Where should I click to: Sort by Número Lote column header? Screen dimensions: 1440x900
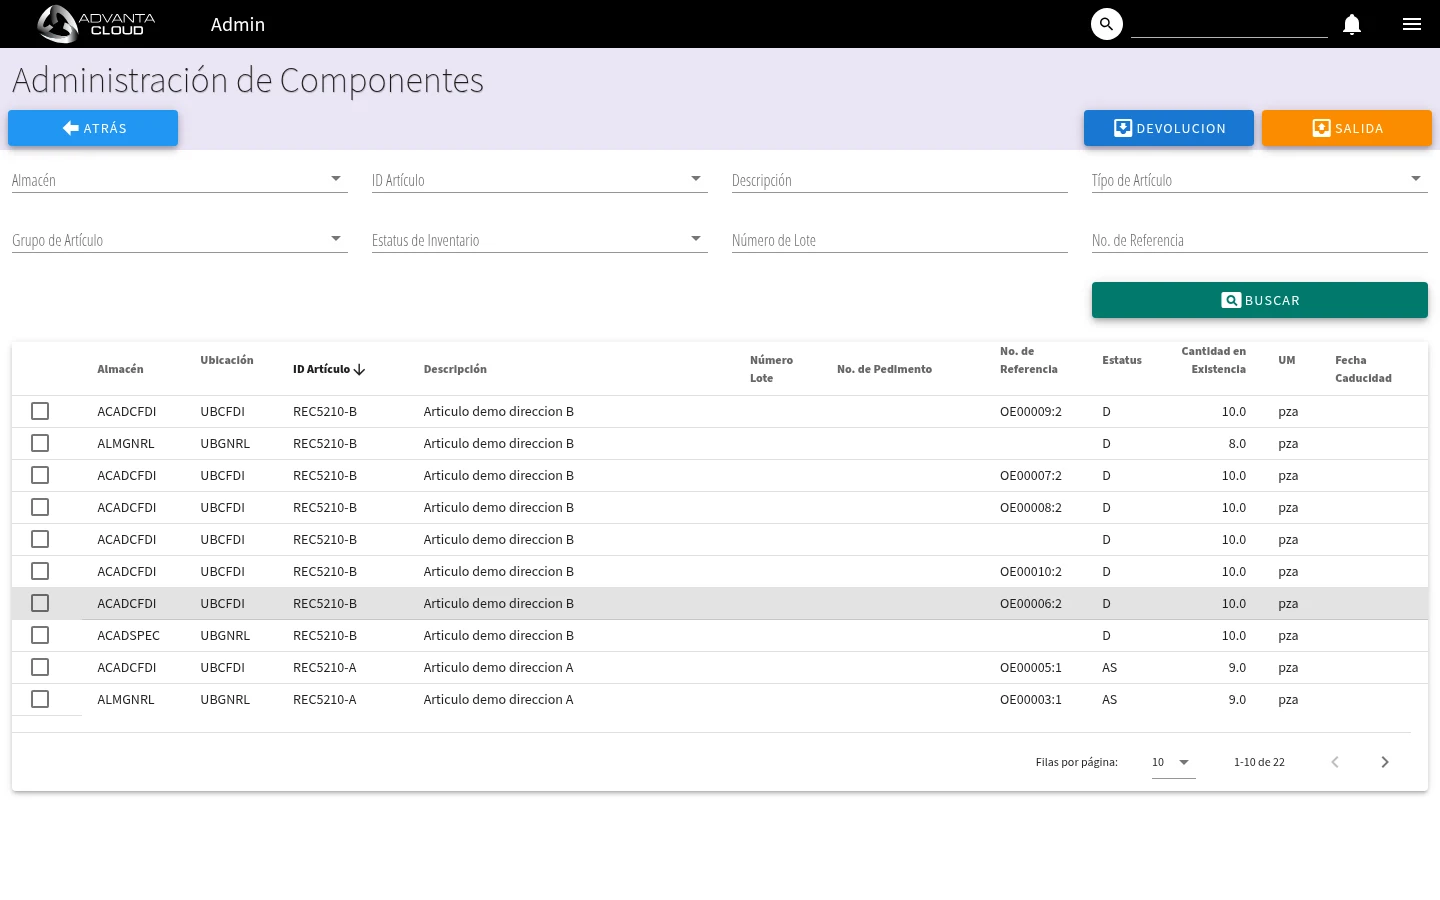(771, 369)
